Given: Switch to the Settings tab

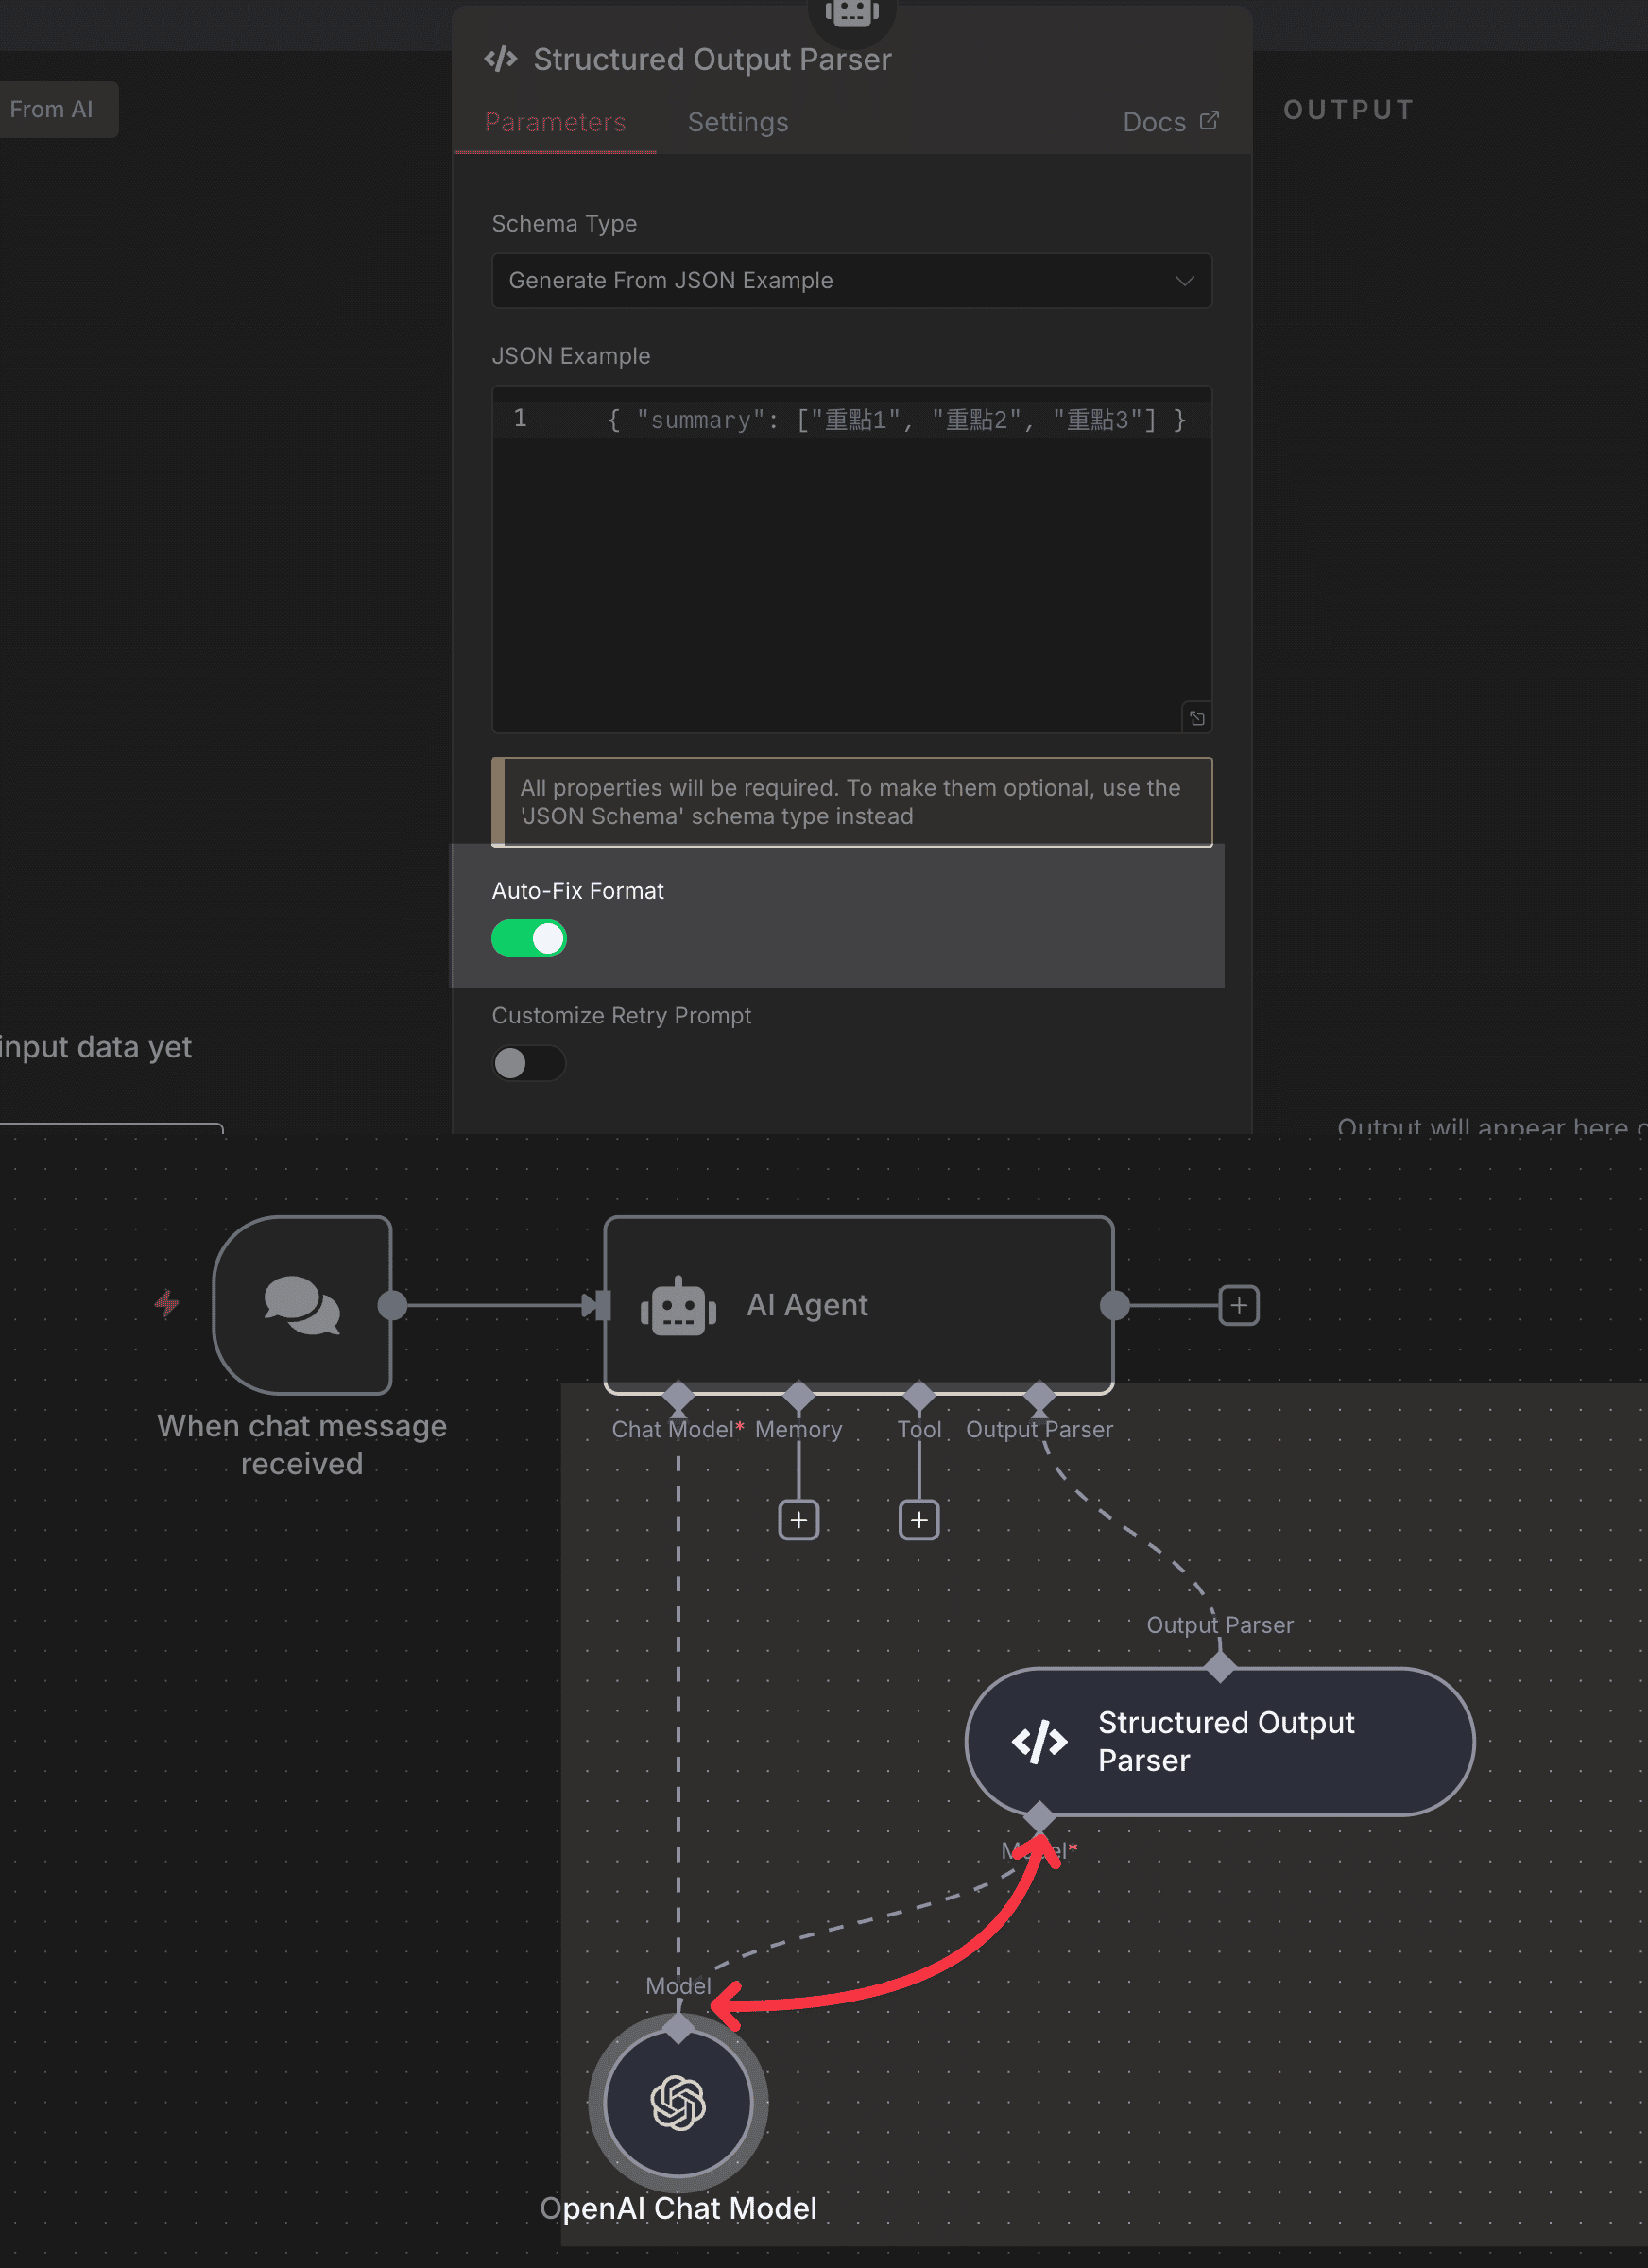Looking at the screenshot, I should pyautogui.click(x=737, y=121).
